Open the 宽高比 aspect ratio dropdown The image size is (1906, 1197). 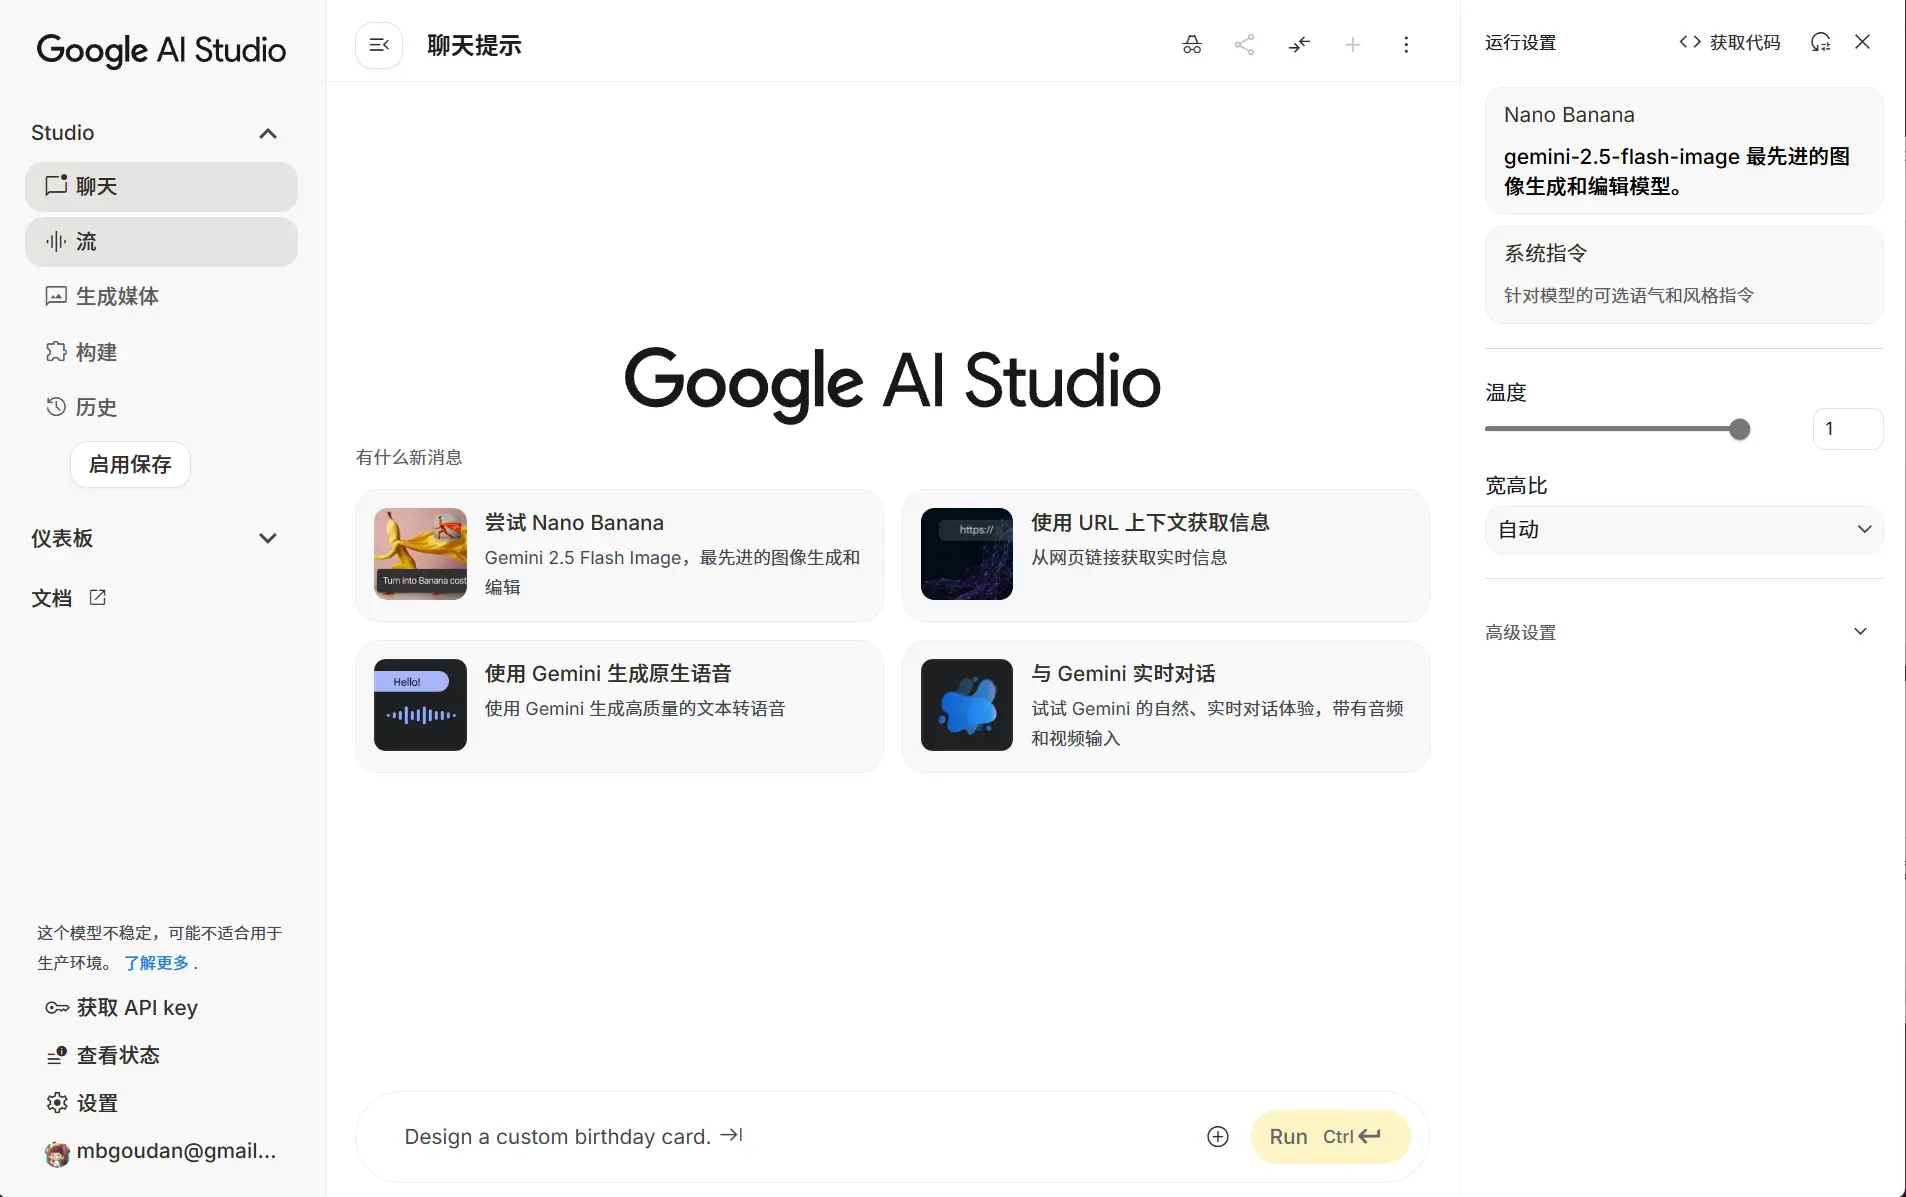click(x=1683, y=530)
